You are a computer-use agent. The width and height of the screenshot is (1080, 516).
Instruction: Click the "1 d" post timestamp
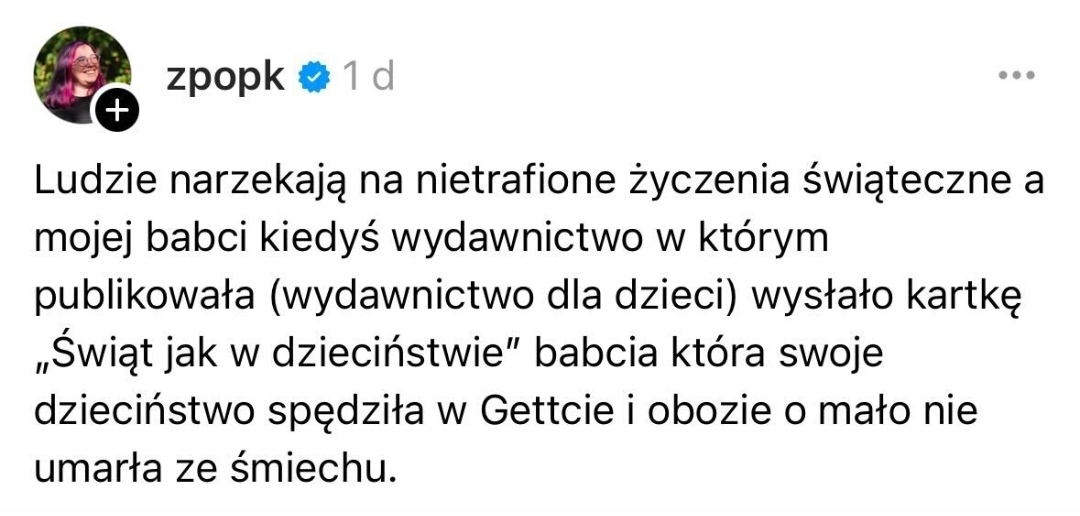coord(367,77)
